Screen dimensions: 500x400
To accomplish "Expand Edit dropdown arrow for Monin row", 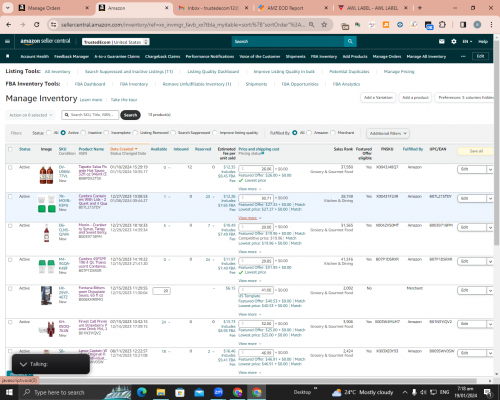I will click(490, 228).
